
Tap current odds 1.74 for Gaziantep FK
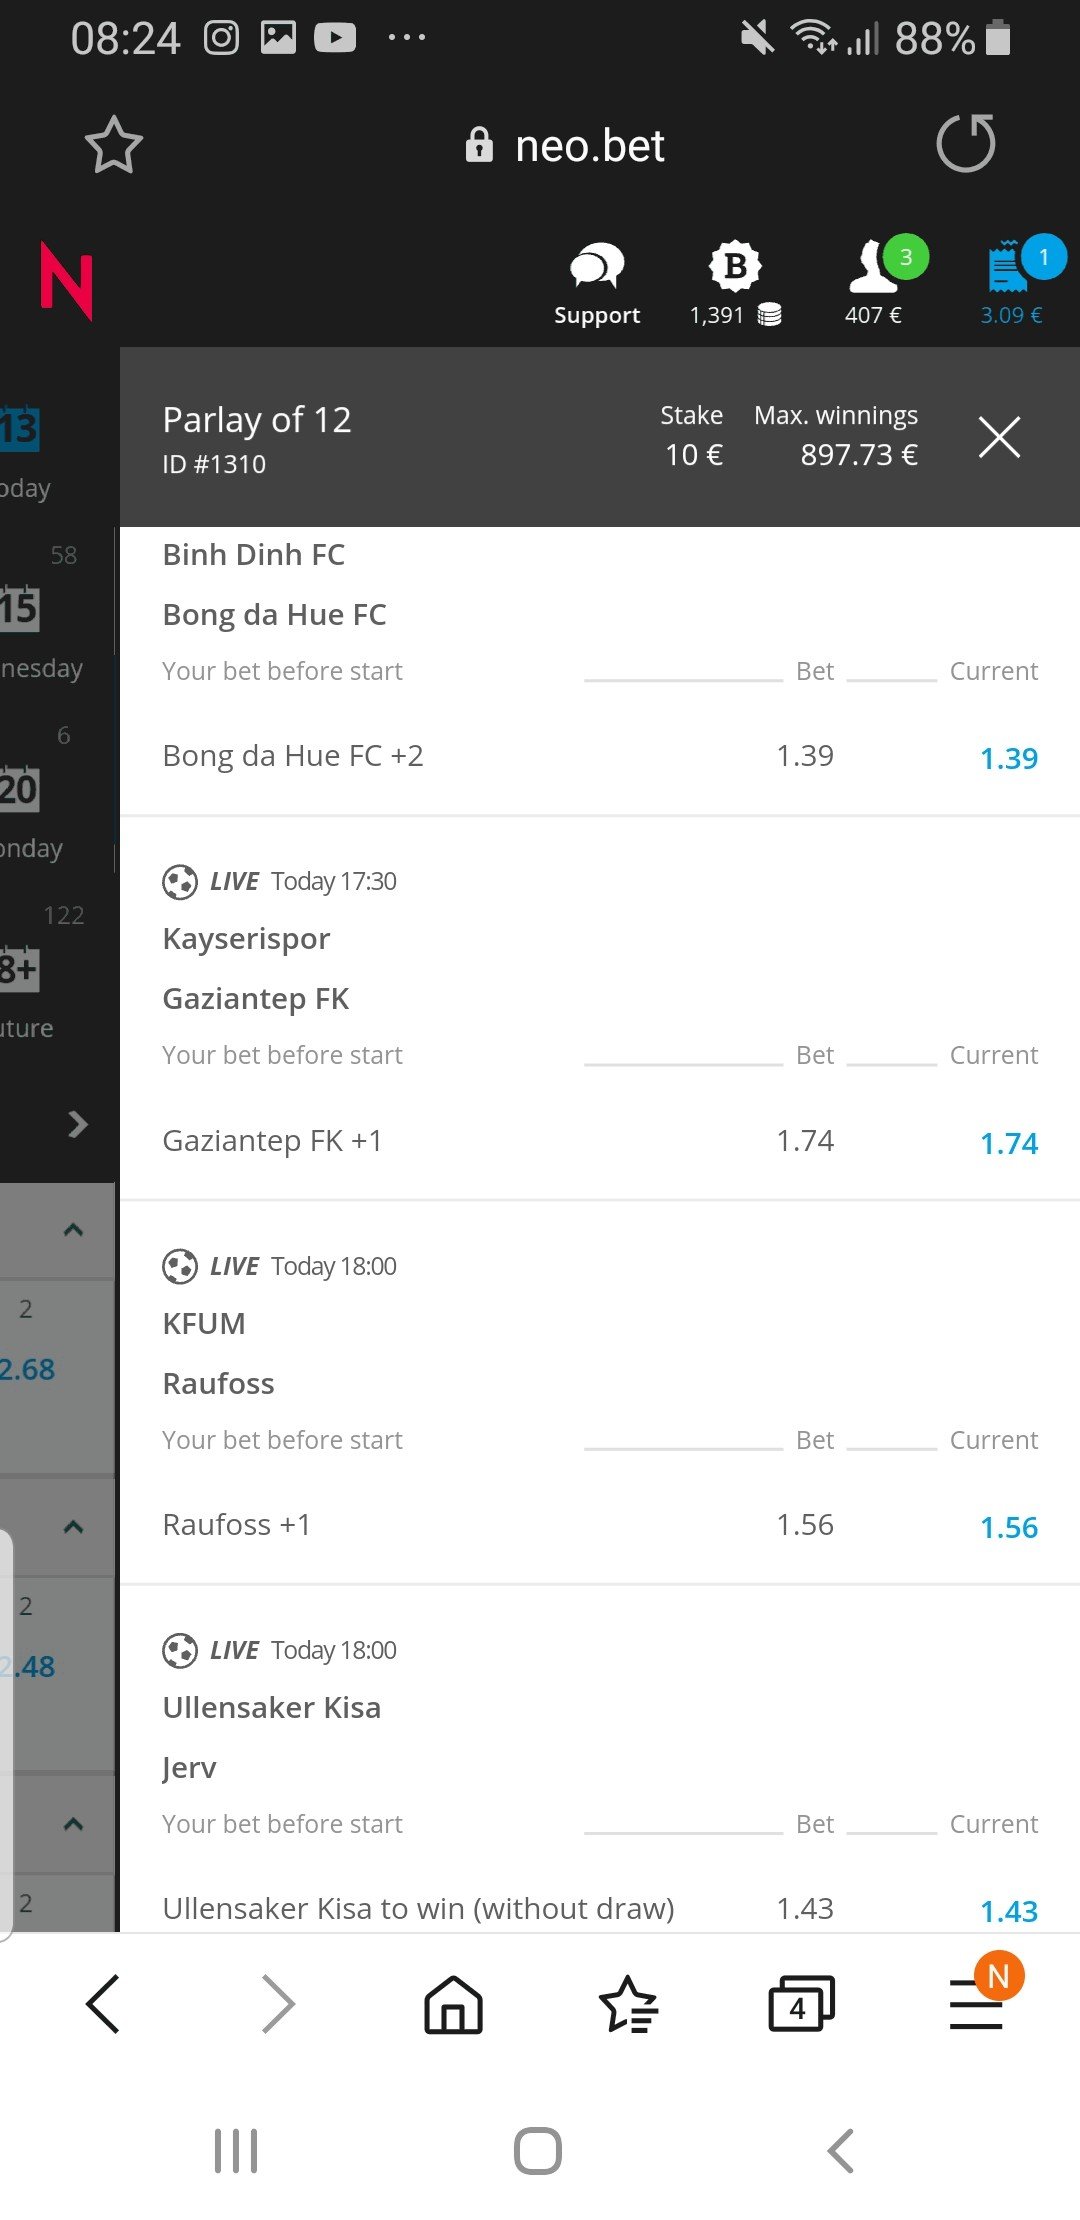coord(1008,1143)
